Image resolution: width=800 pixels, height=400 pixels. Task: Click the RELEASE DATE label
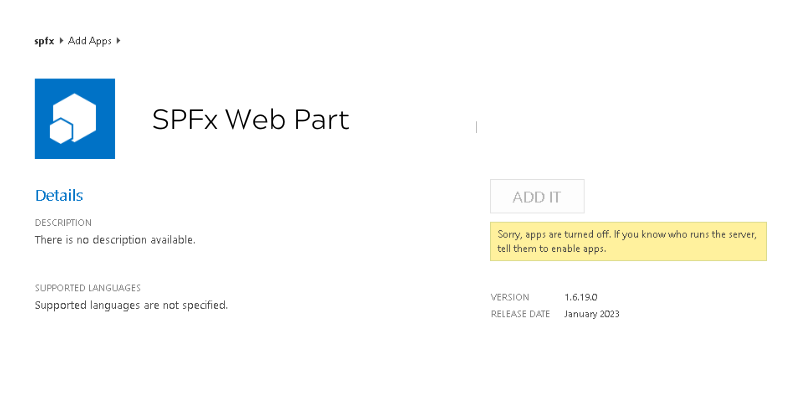click(x=520, y=314)
